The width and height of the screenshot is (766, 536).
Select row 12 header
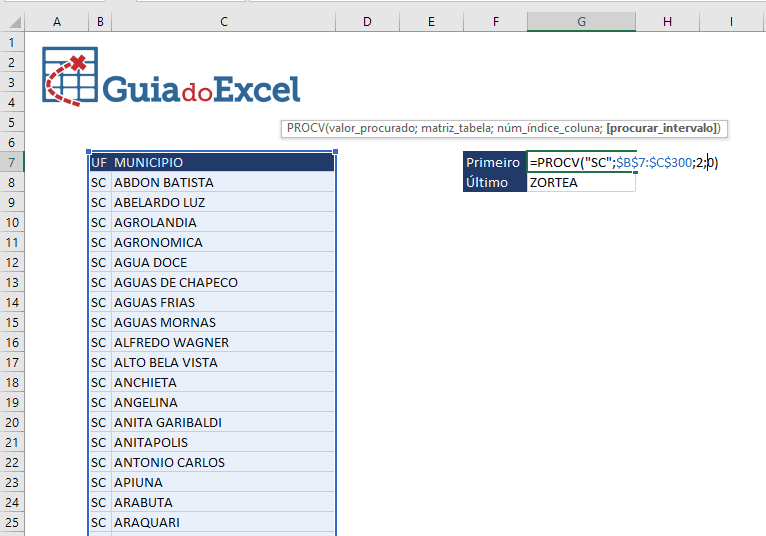pyautogui.click(x=12, y=262)
